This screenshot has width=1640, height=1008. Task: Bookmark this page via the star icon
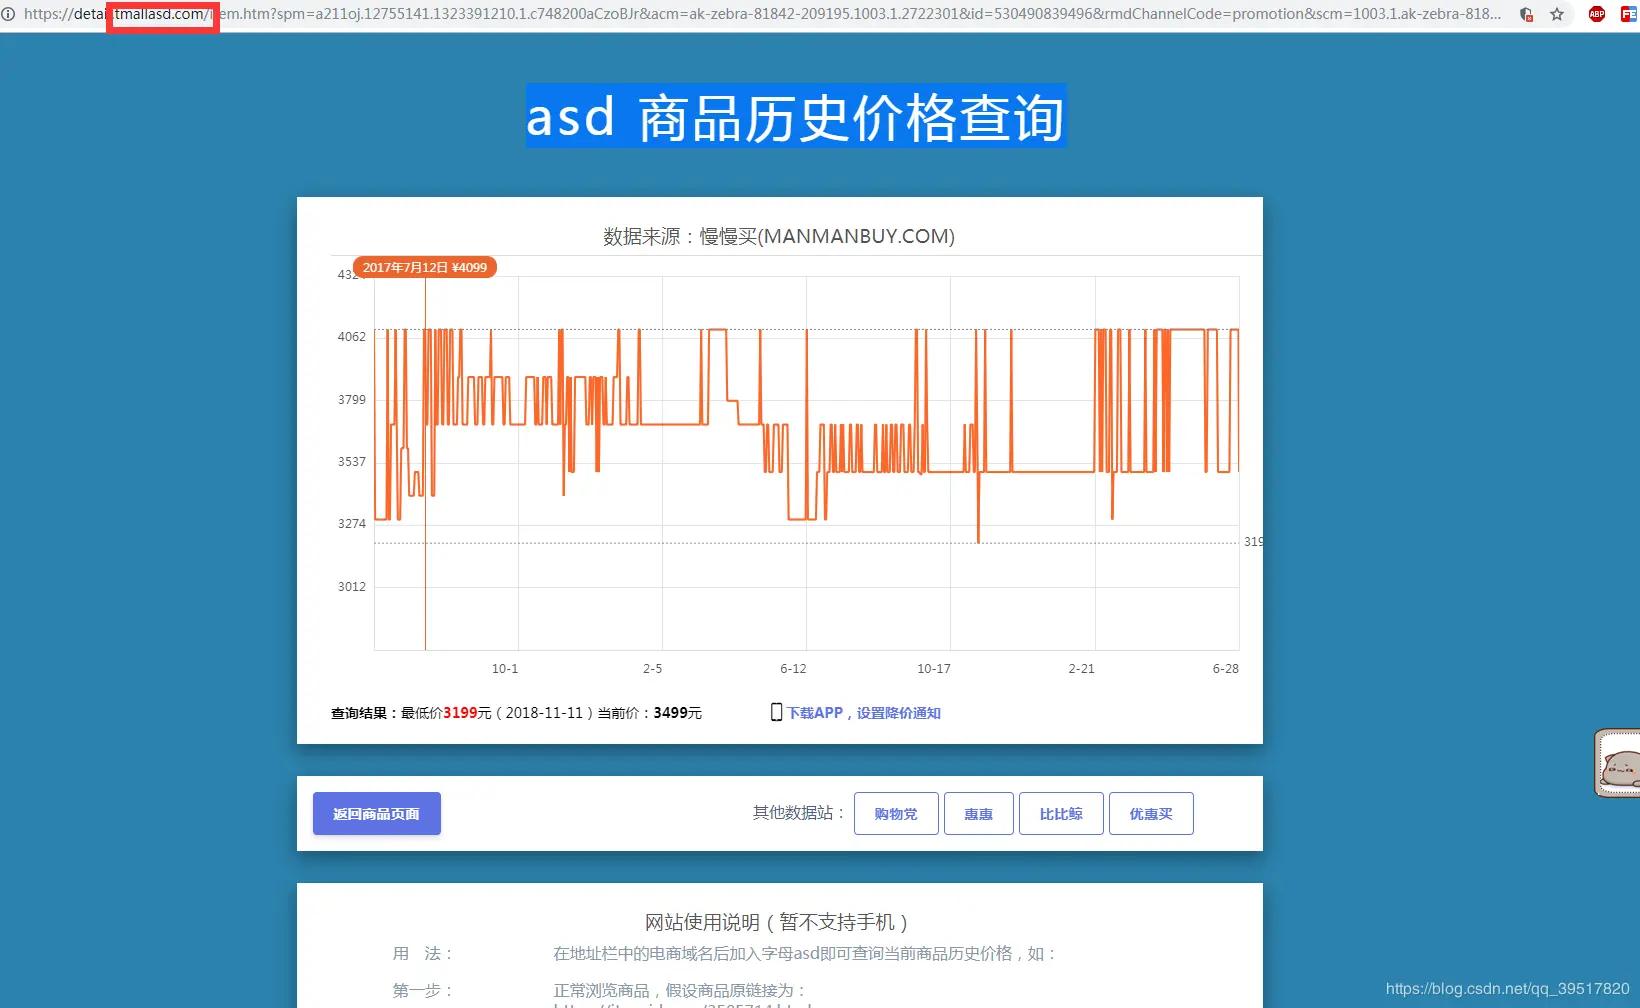[x=1557, y=14]
